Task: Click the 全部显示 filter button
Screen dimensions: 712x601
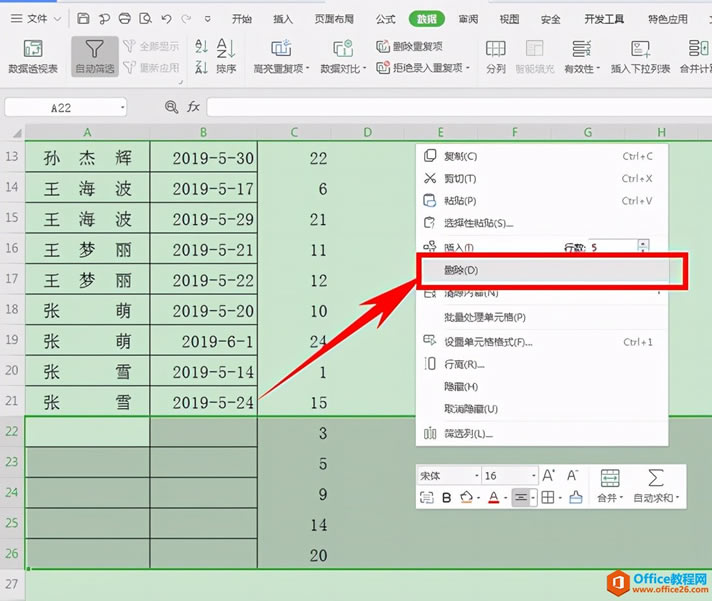Action: [152, 46]
